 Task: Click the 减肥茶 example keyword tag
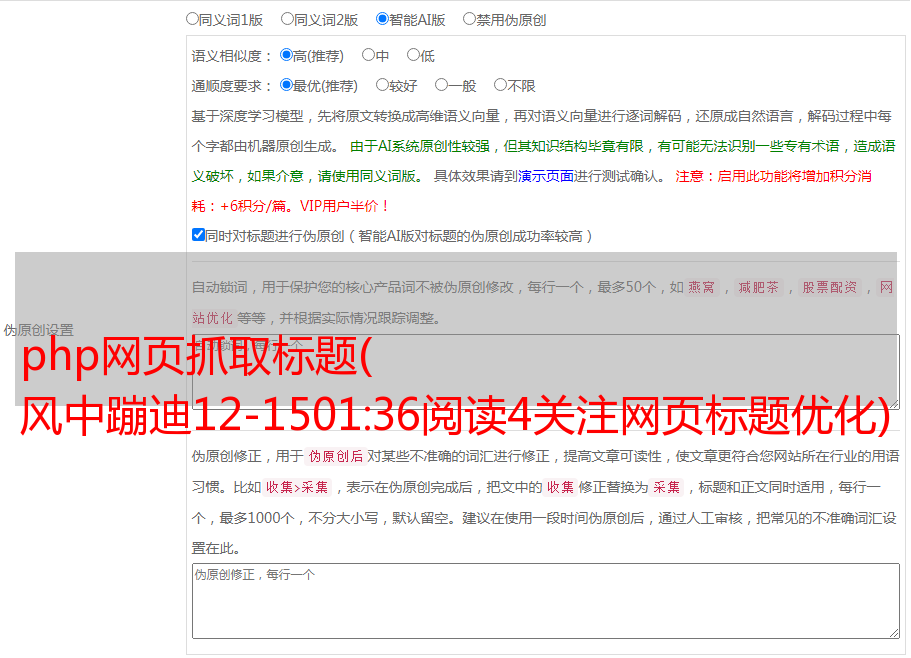click(x=758, y=287)
